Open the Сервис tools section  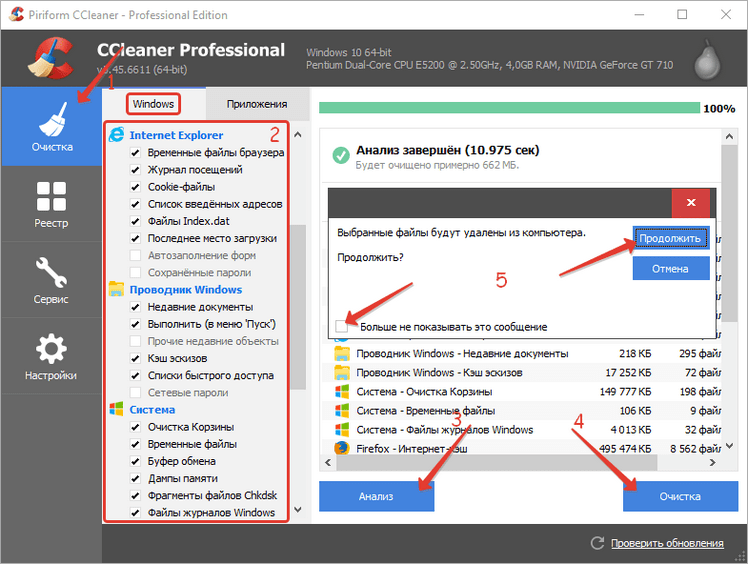(x=52, y=280)
